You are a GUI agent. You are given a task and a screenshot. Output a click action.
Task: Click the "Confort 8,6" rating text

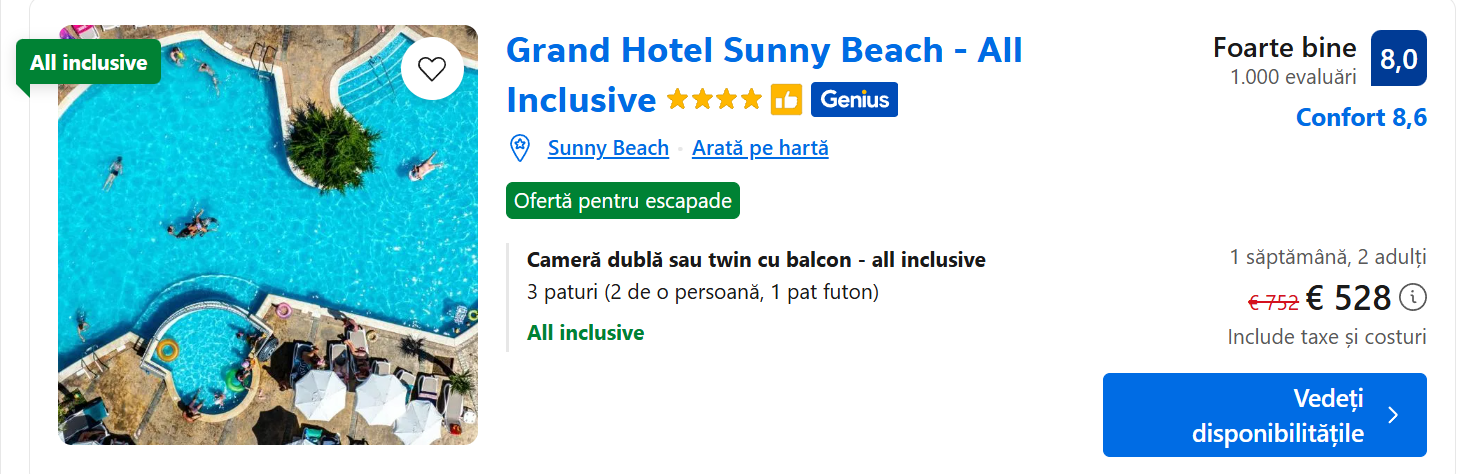click(1361, 118)
